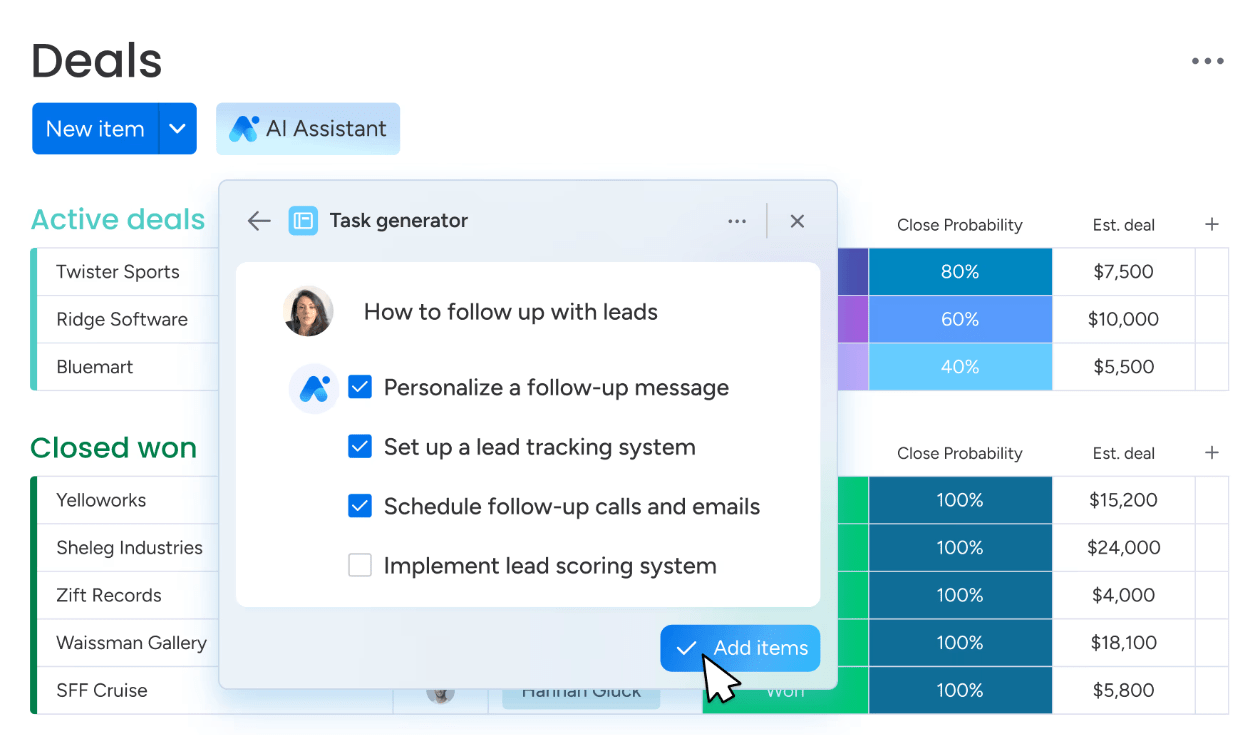Collapse the Closed won group

[114, 447]
